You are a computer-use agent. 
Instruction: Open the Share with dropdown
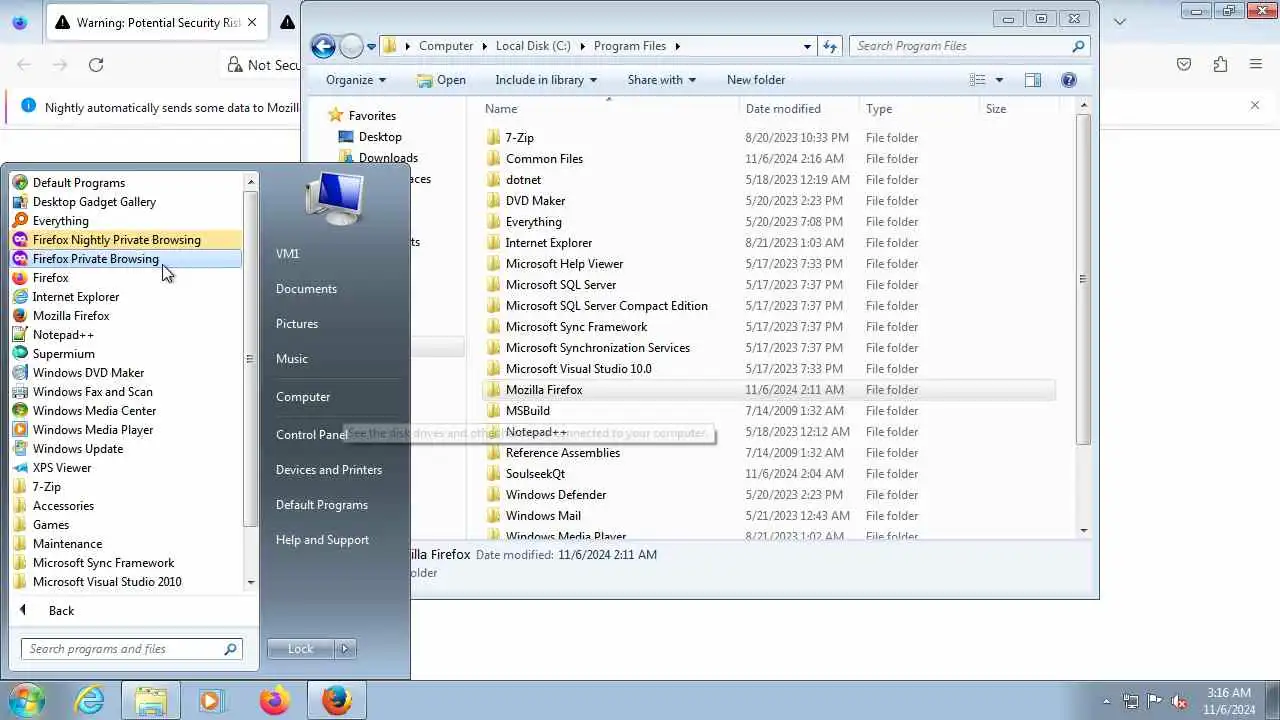[661, 80]
